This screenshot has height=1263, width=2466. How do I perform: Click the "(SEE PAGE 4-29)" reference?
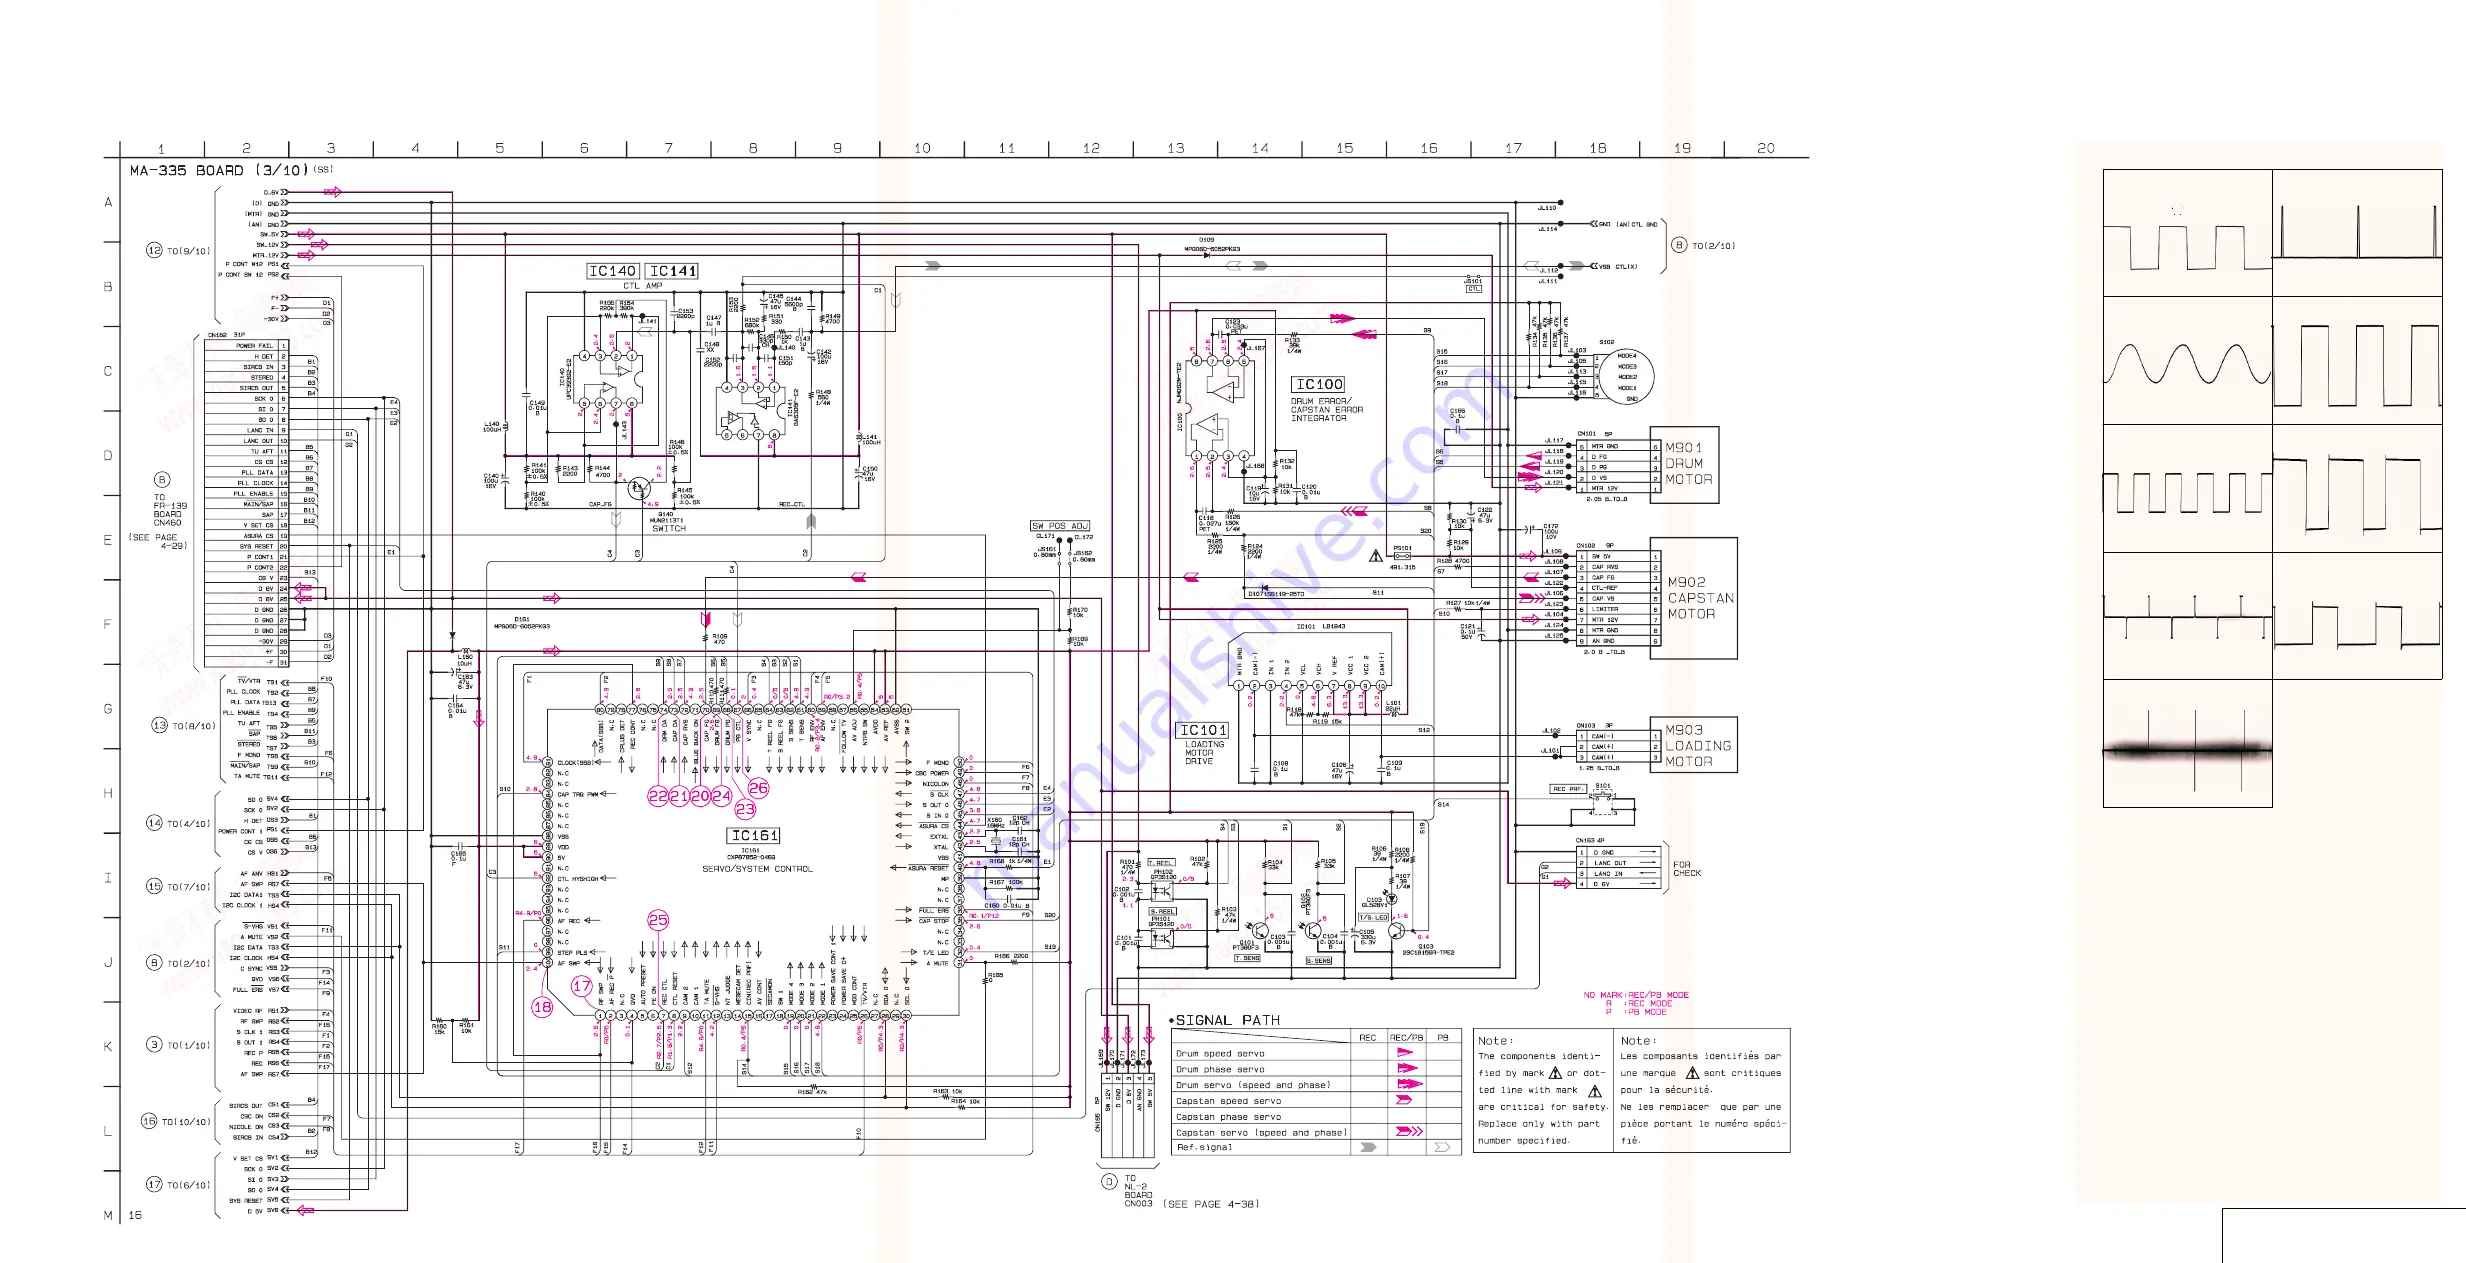tap(158, 541)
